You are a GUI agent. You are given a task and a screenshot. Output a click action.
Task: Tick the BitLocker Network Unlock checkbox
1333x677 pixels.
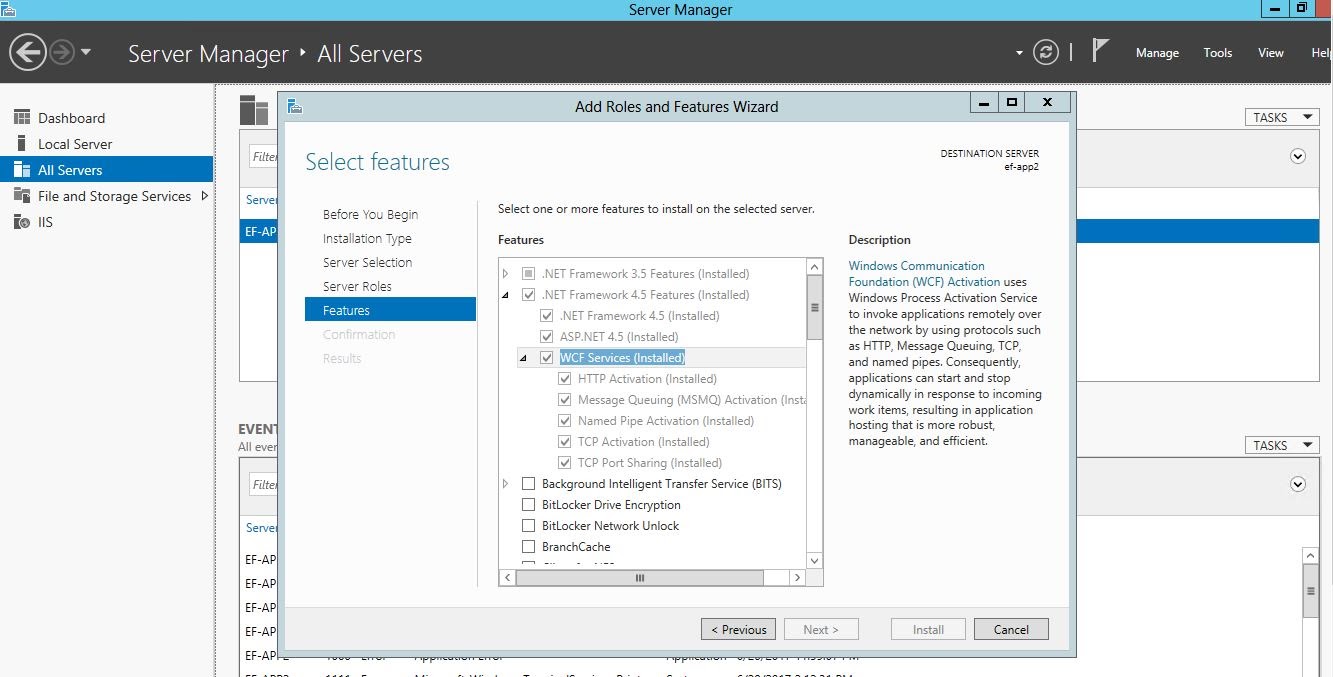tap(529, 526)
